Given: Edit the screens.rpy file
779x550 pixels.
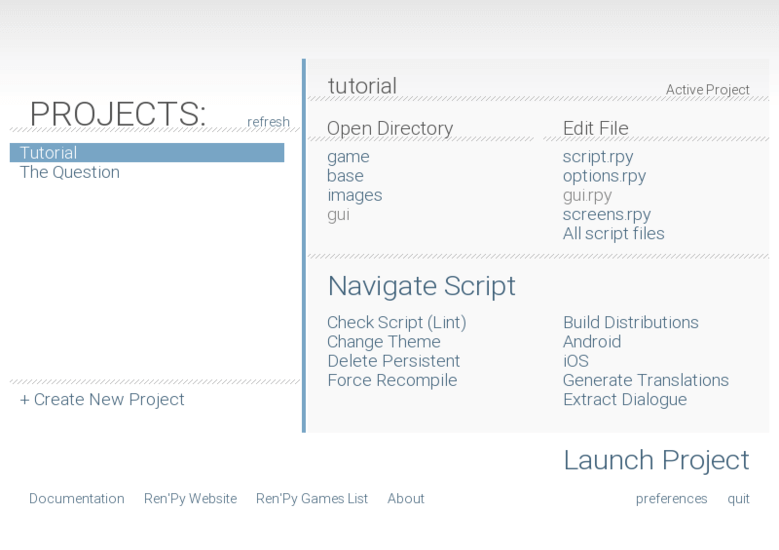Looking at the screenshot, I should click(x=606, y=214).
